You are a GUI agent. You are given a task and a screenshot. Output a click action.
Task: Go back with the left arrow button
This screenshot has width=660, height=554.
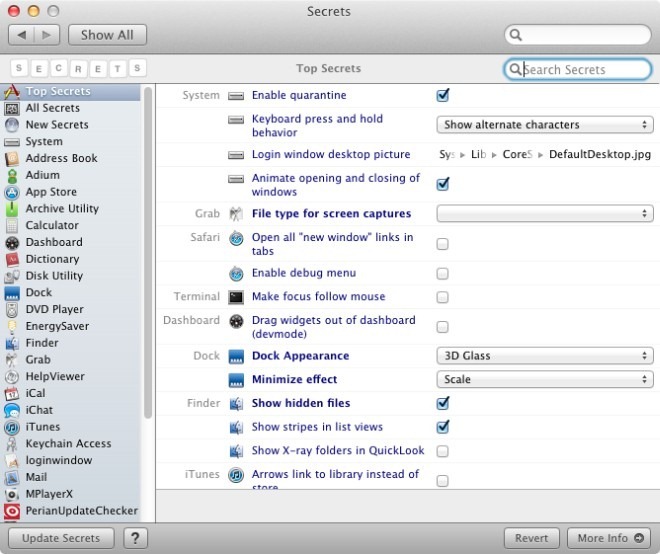(x=21, y=35)
